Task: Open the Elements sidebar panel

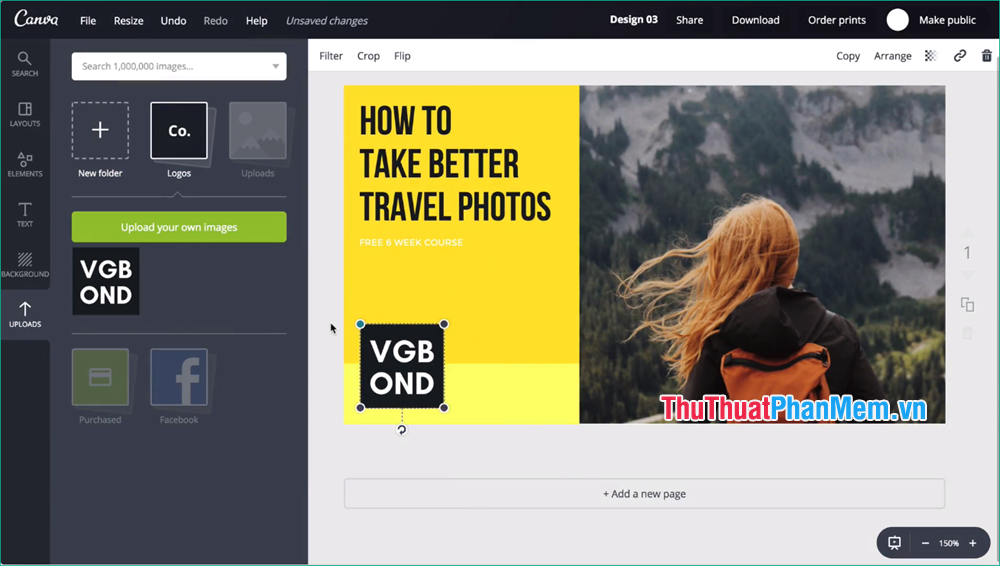Action: click(x=25, y=165)
